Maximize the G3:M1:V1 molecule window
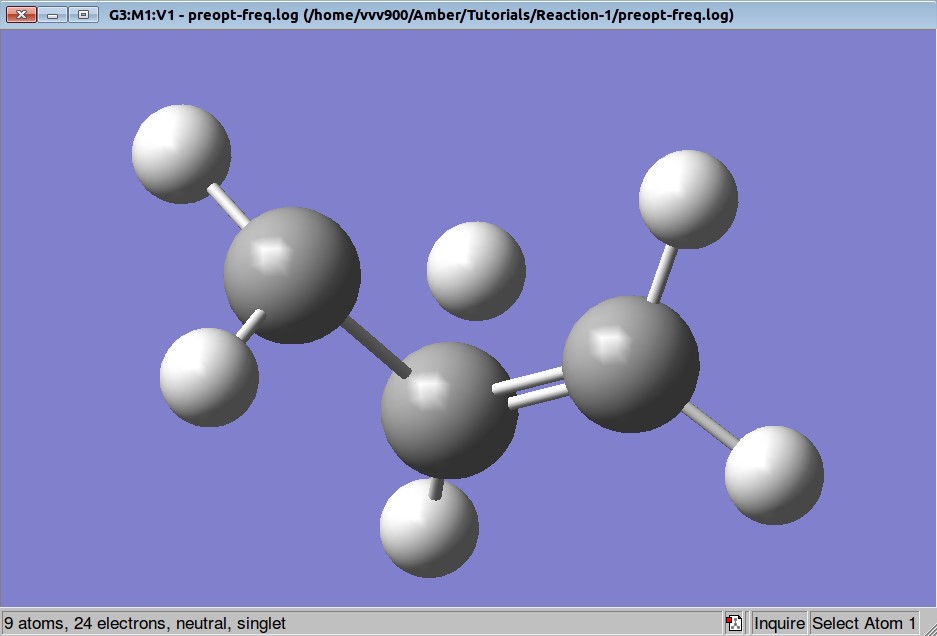Screen dimensions: 937x636 pos(84,14)
